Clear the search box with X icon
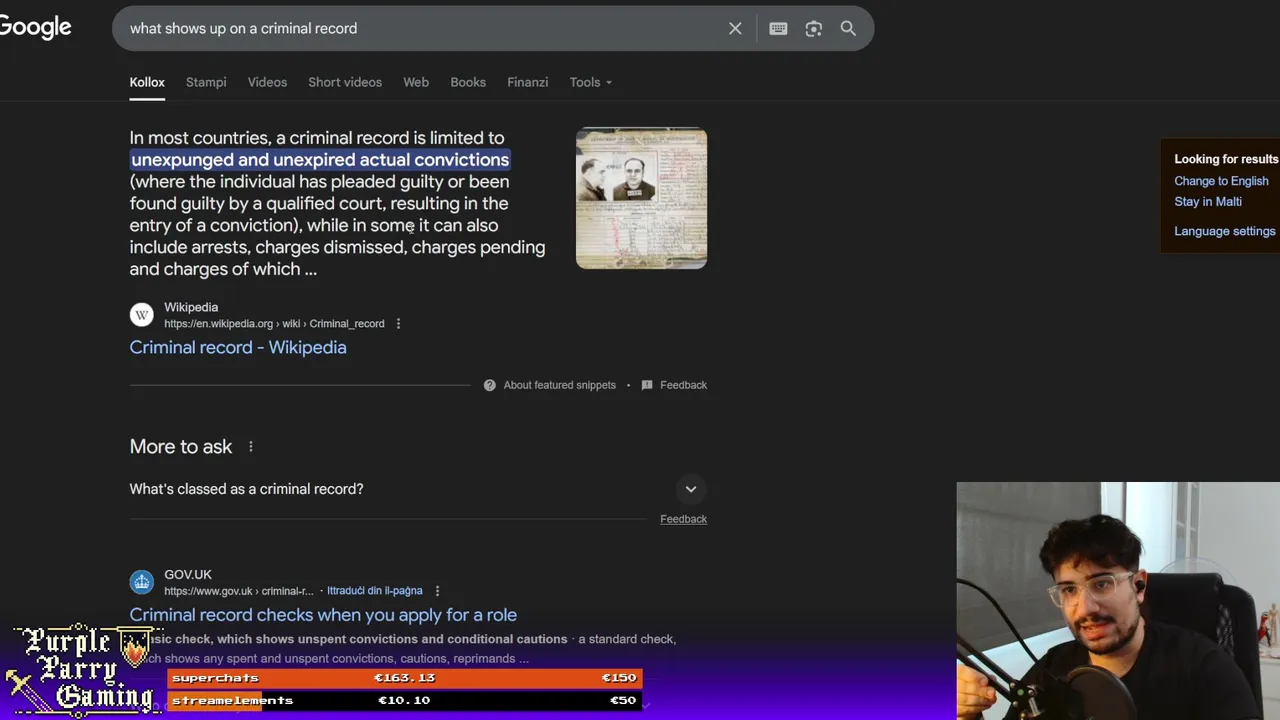This screenshot has height=720, width=1280. pyautogui.click(x=735, y=28)
